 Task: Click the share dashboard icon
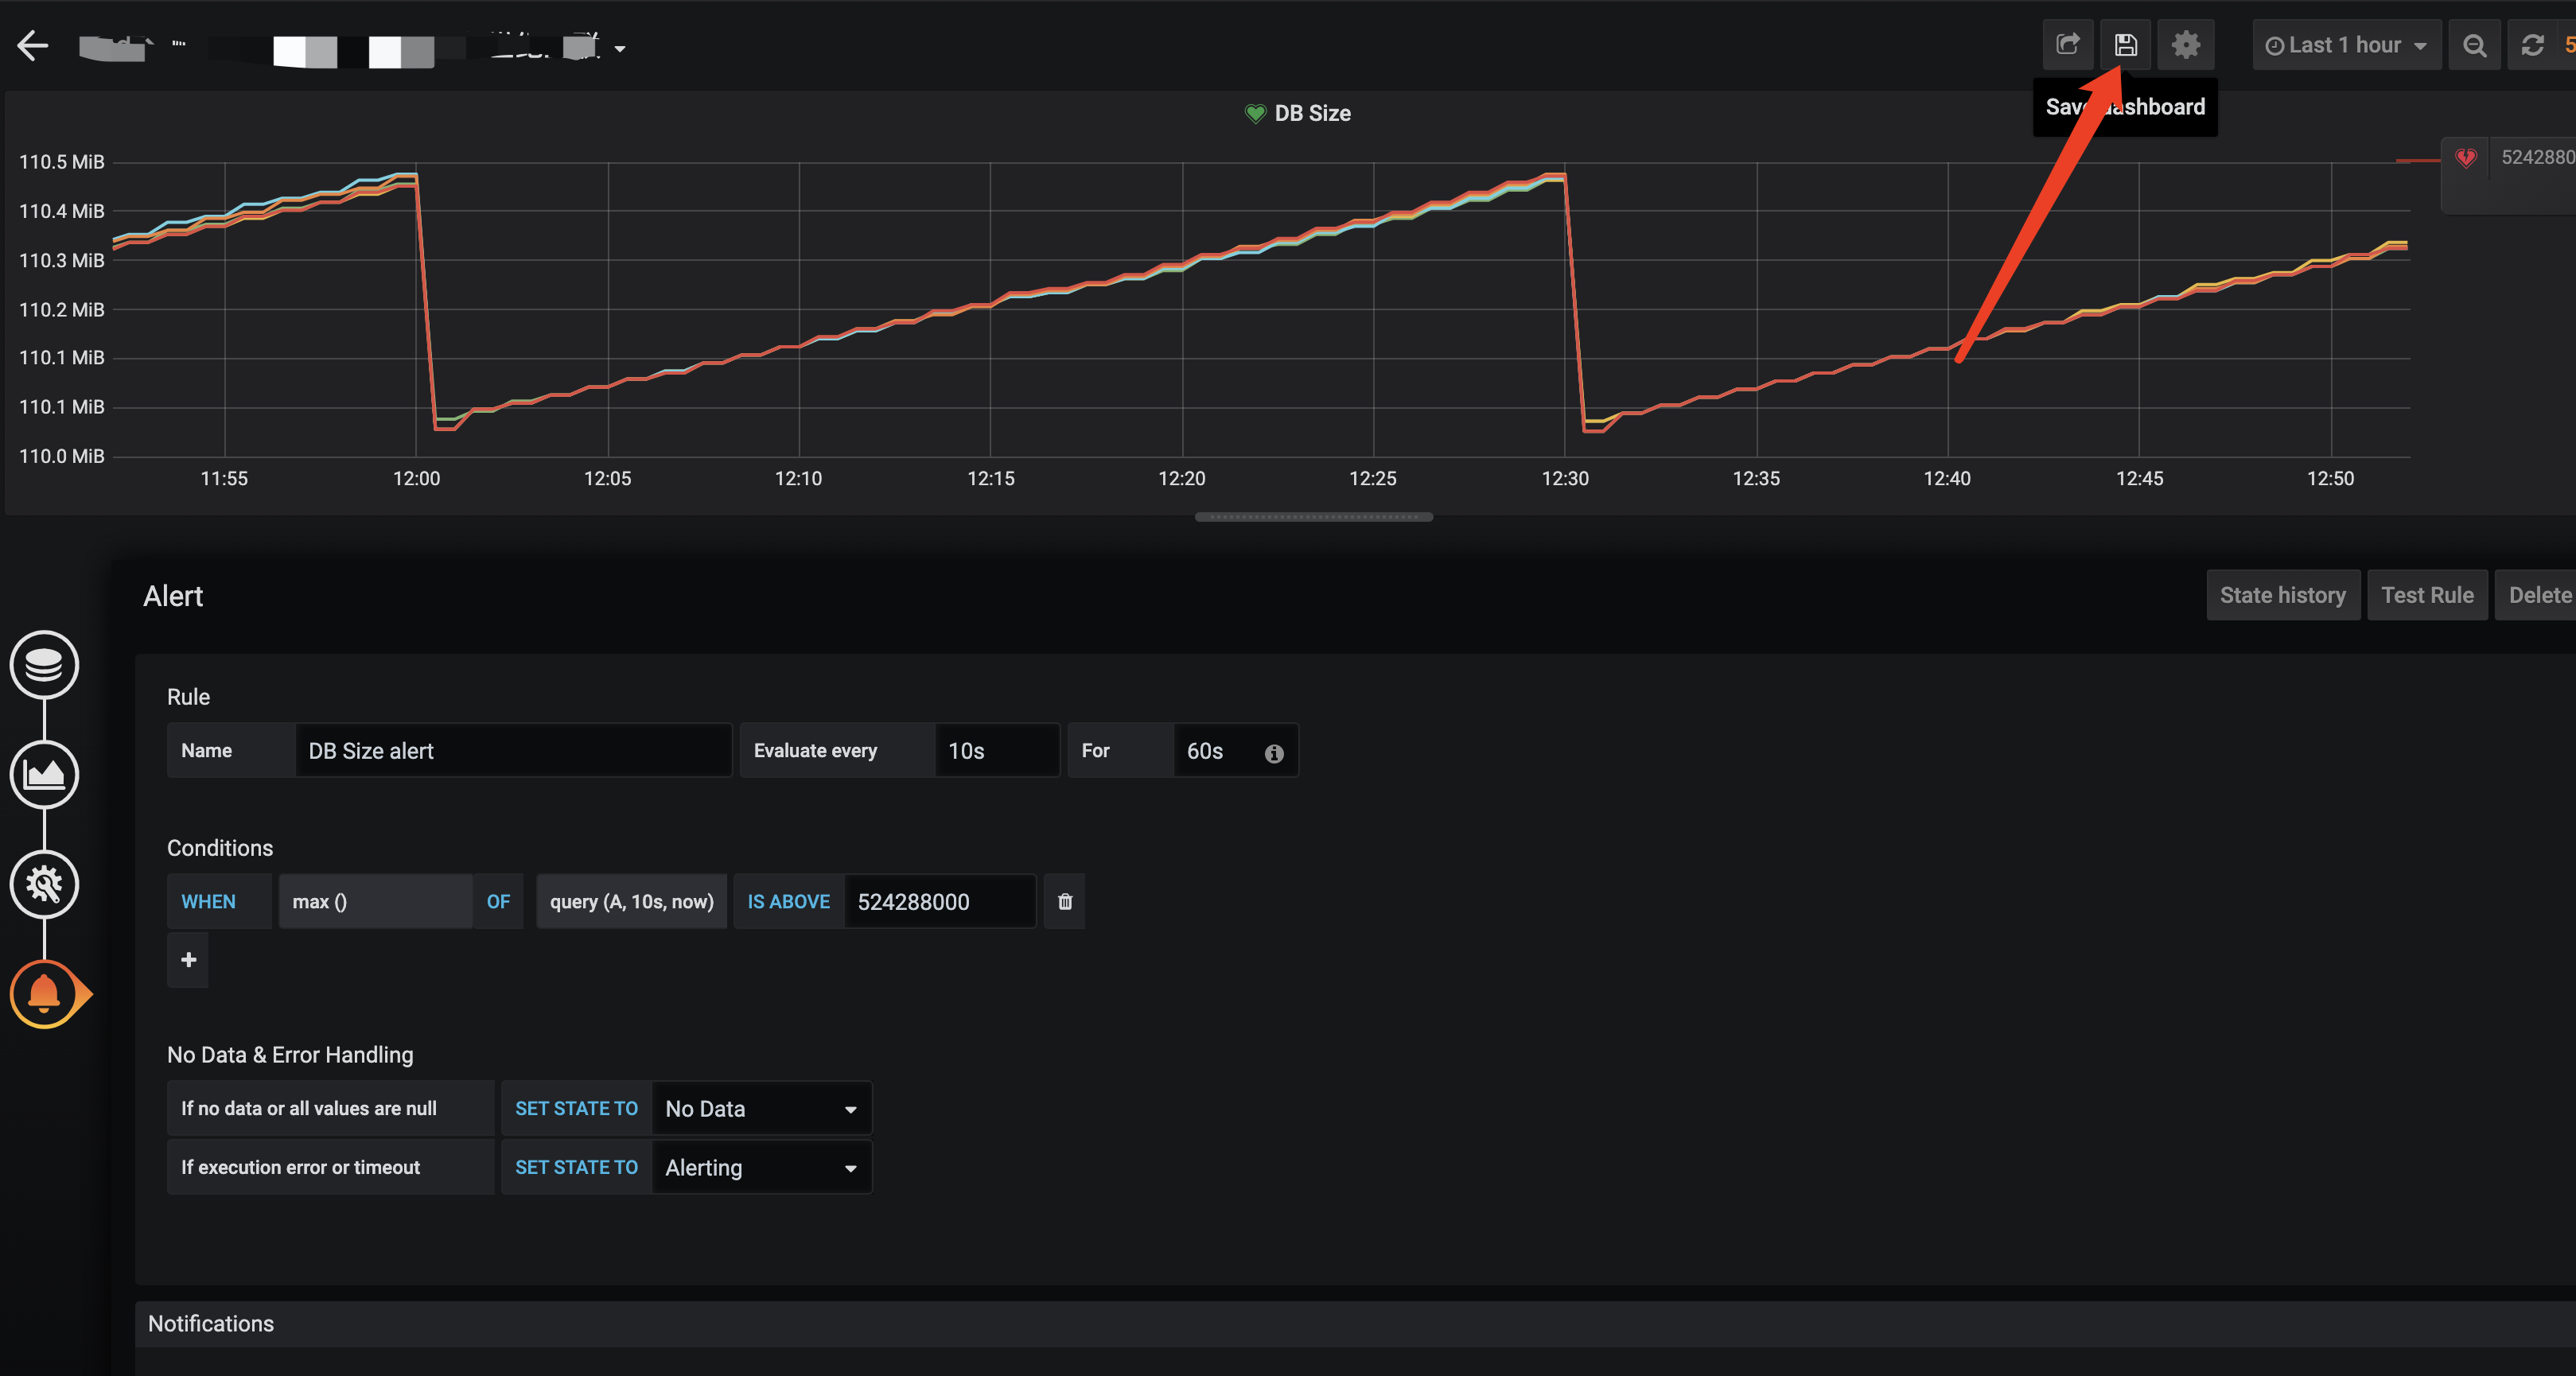click(x=2067, y=45)
